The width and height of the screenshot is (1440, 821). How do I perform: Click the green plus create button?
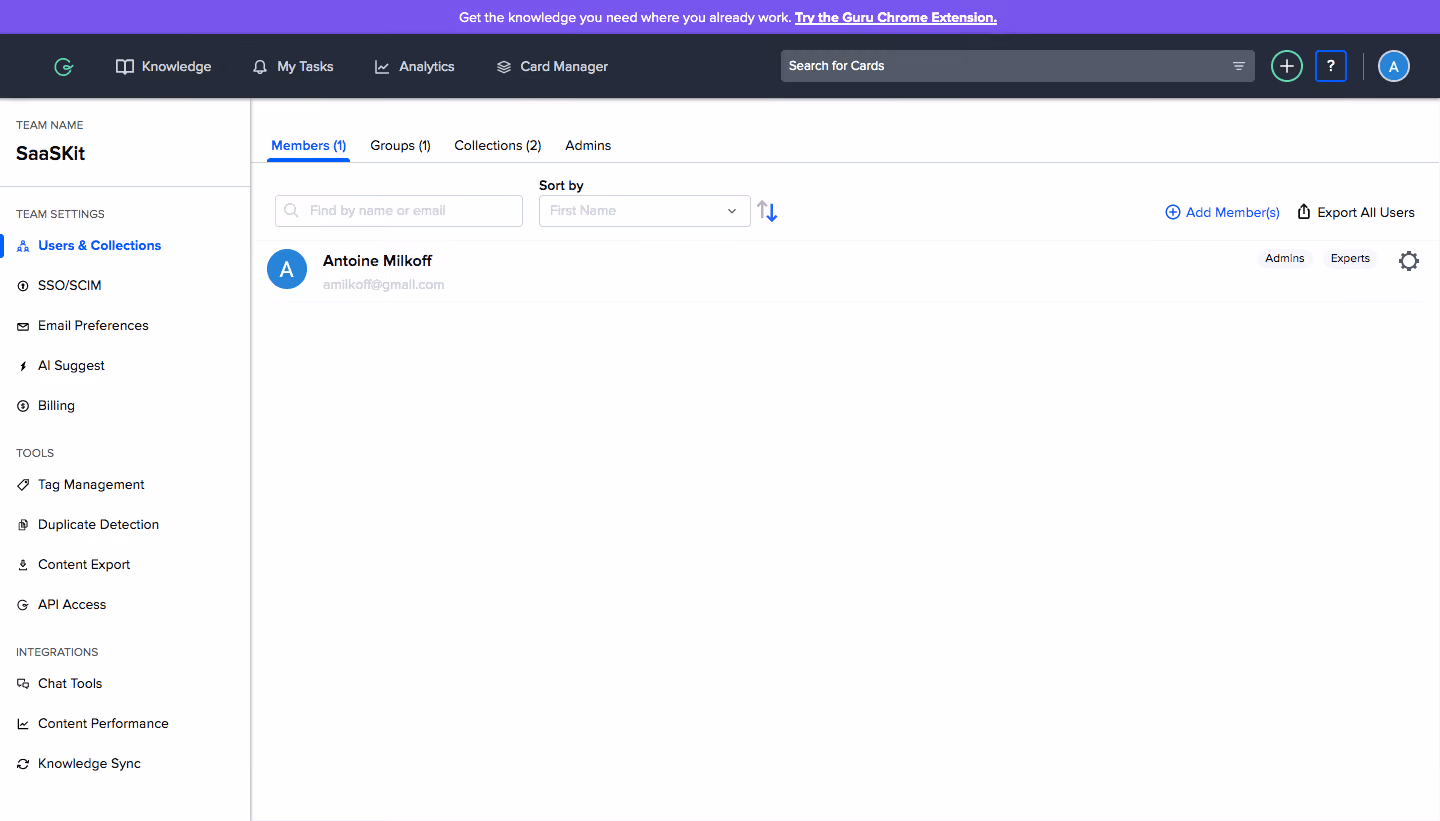1287,66
